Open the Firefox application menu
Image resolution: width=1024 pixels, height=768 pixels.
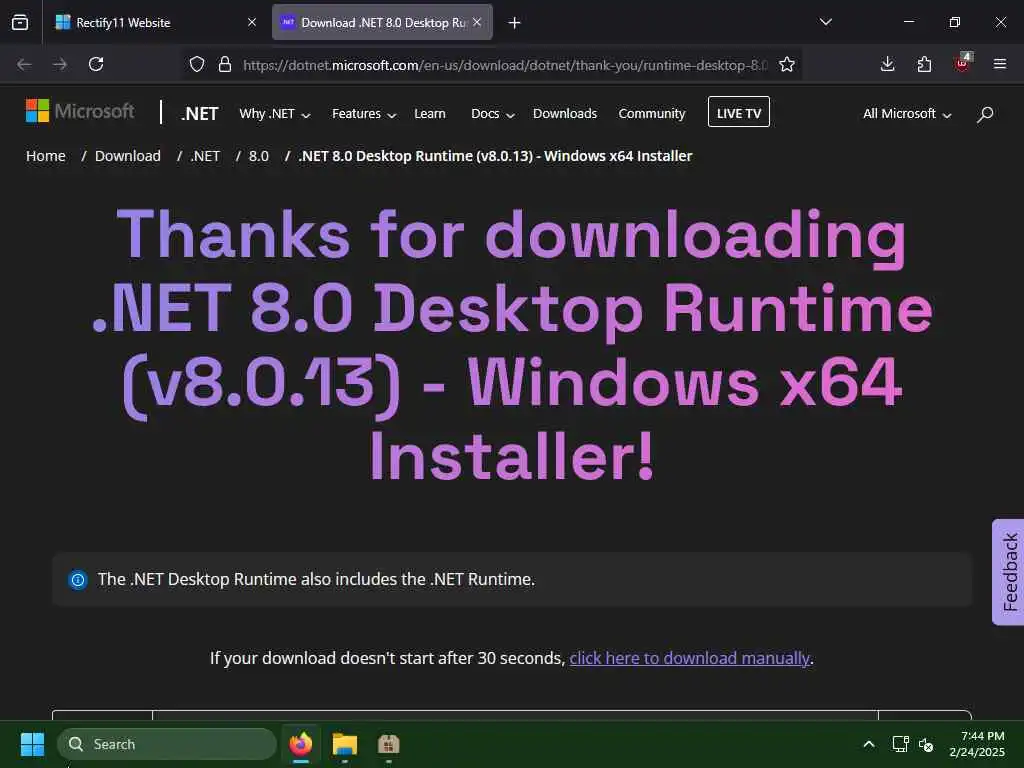pos(1000,64)
